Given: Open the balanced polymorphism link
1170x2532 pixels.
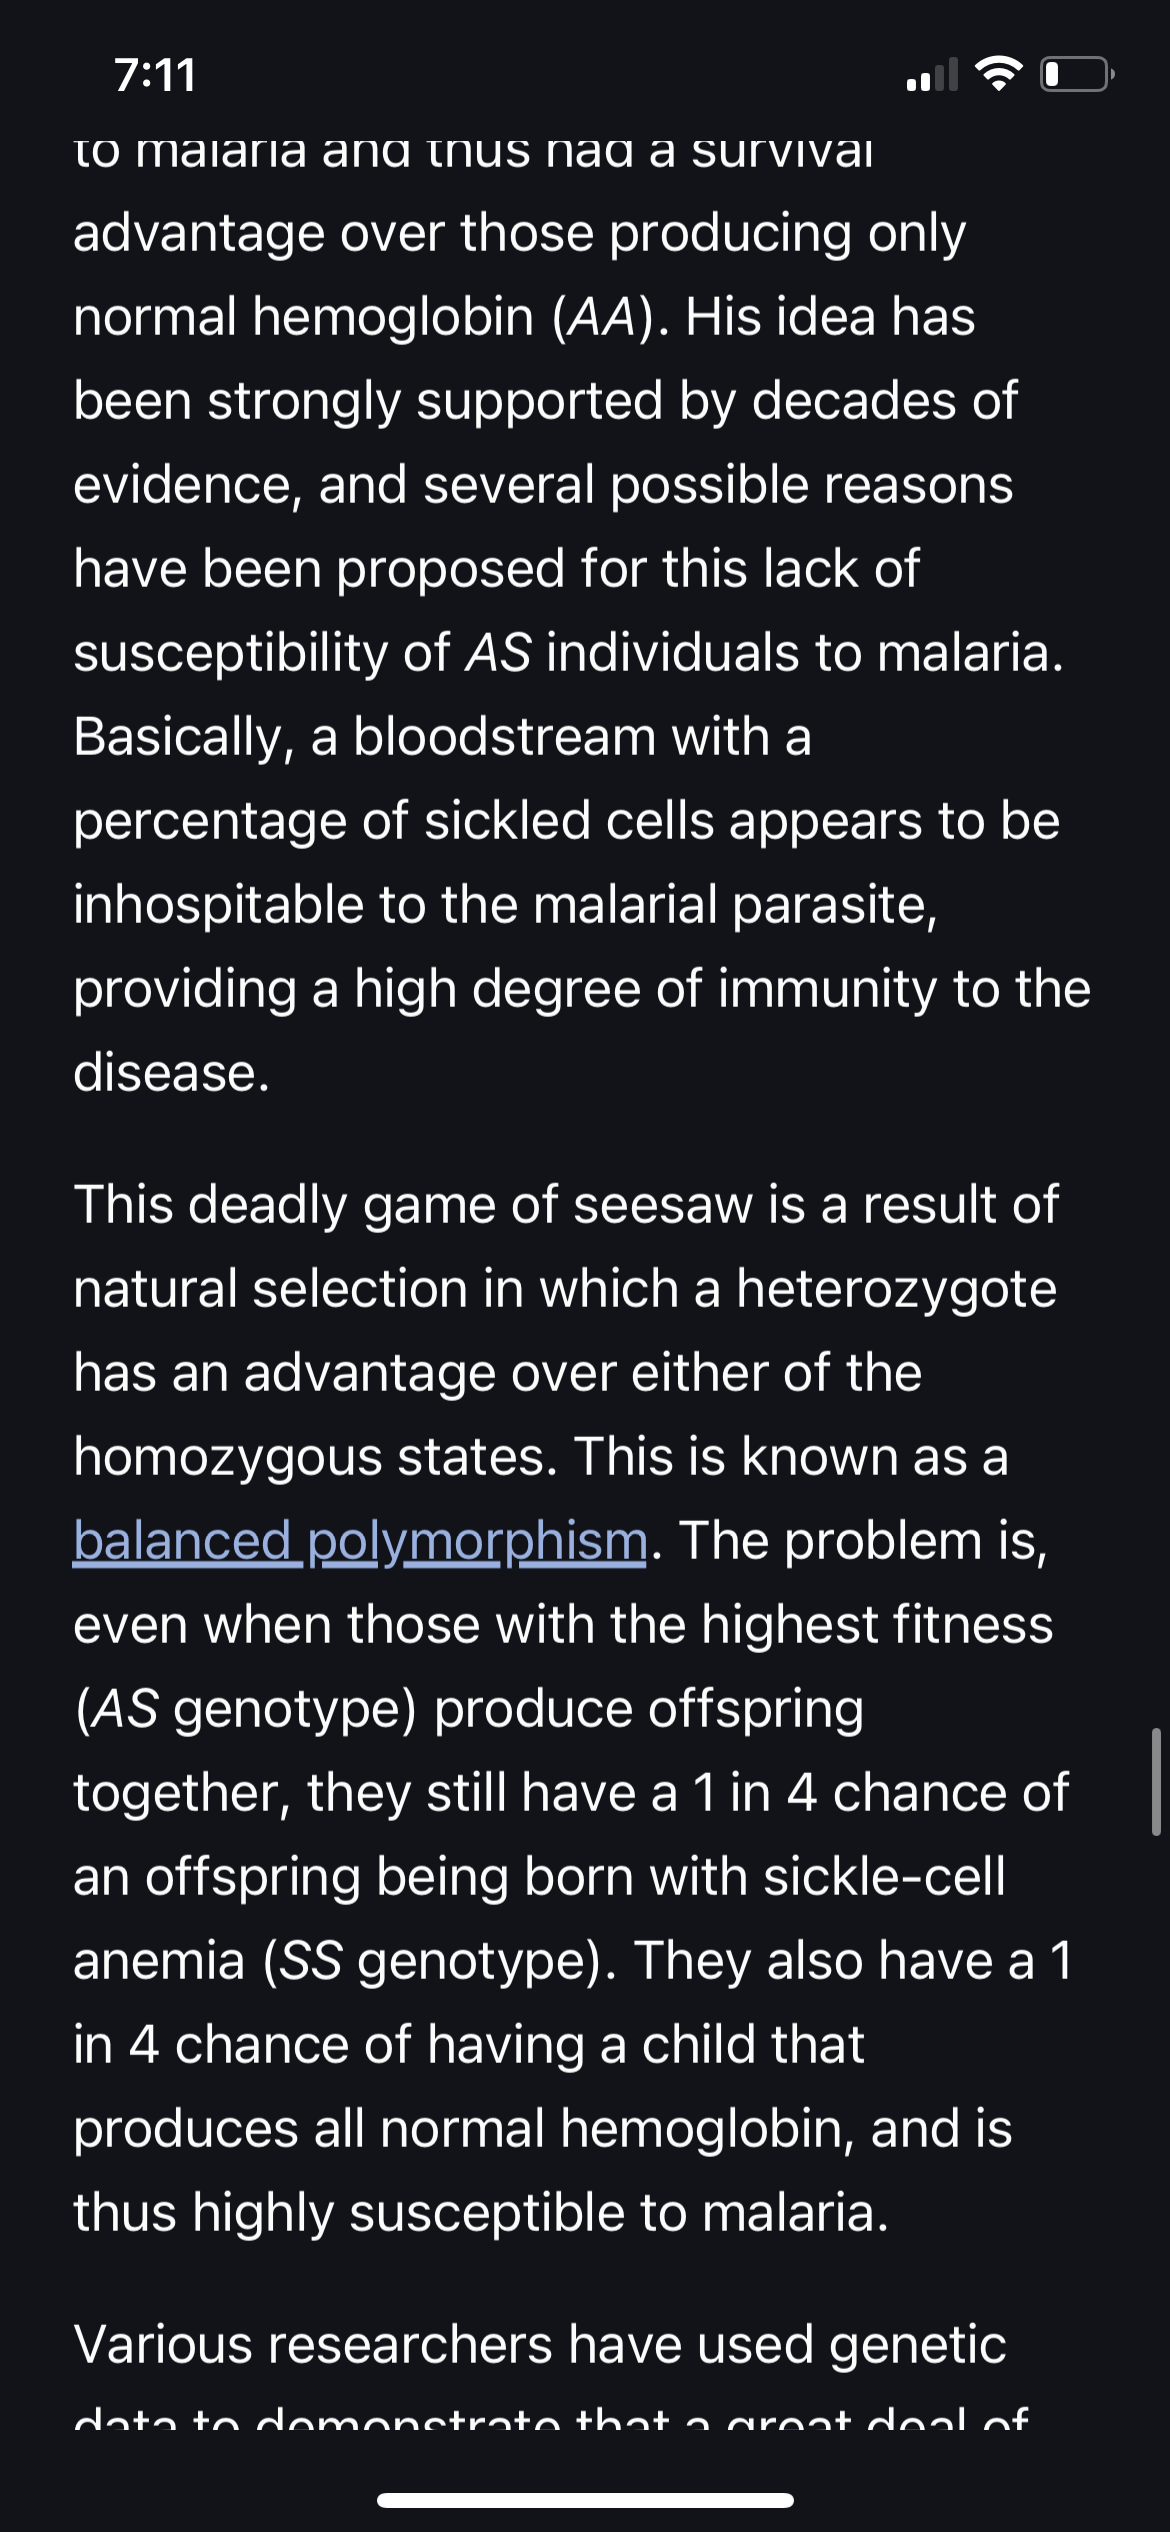Looking at the screenshot, I should 360,1542.
